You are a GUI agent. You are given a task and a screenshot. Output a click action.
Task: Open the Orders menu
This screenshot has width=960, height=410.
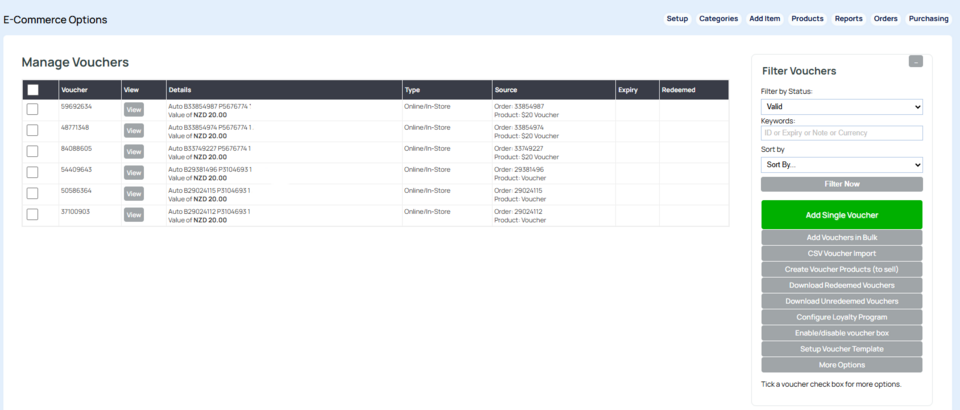(885, 19)
